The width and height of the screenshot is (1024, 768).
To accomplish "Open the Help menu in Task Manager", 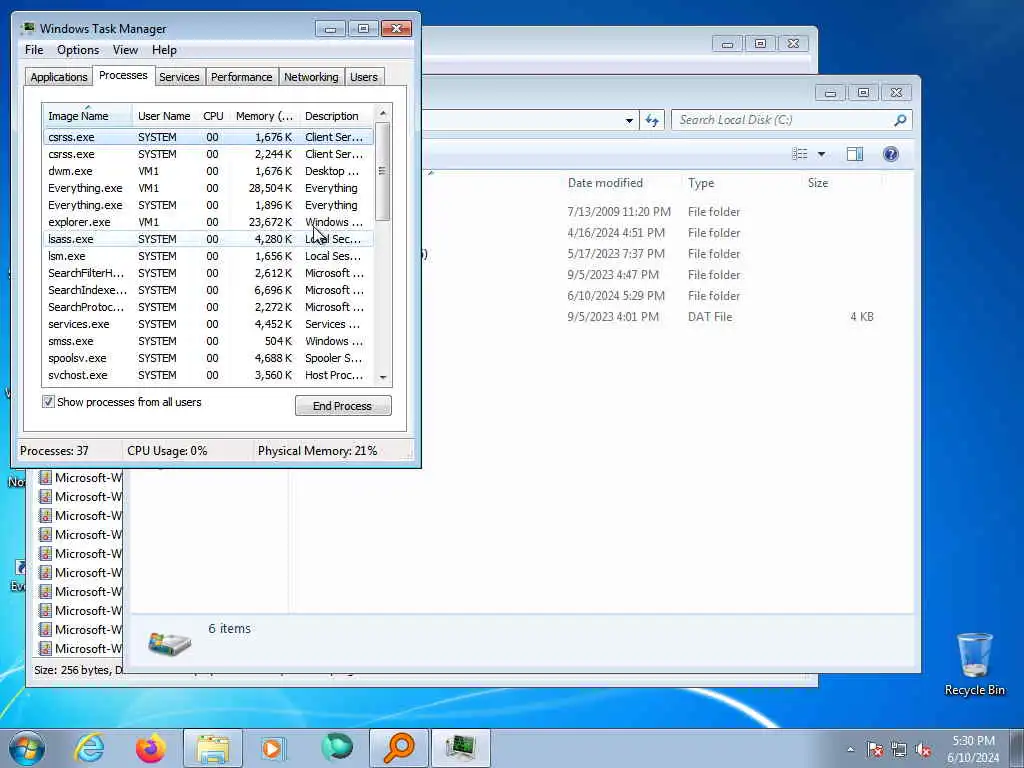I will [164, 50].
